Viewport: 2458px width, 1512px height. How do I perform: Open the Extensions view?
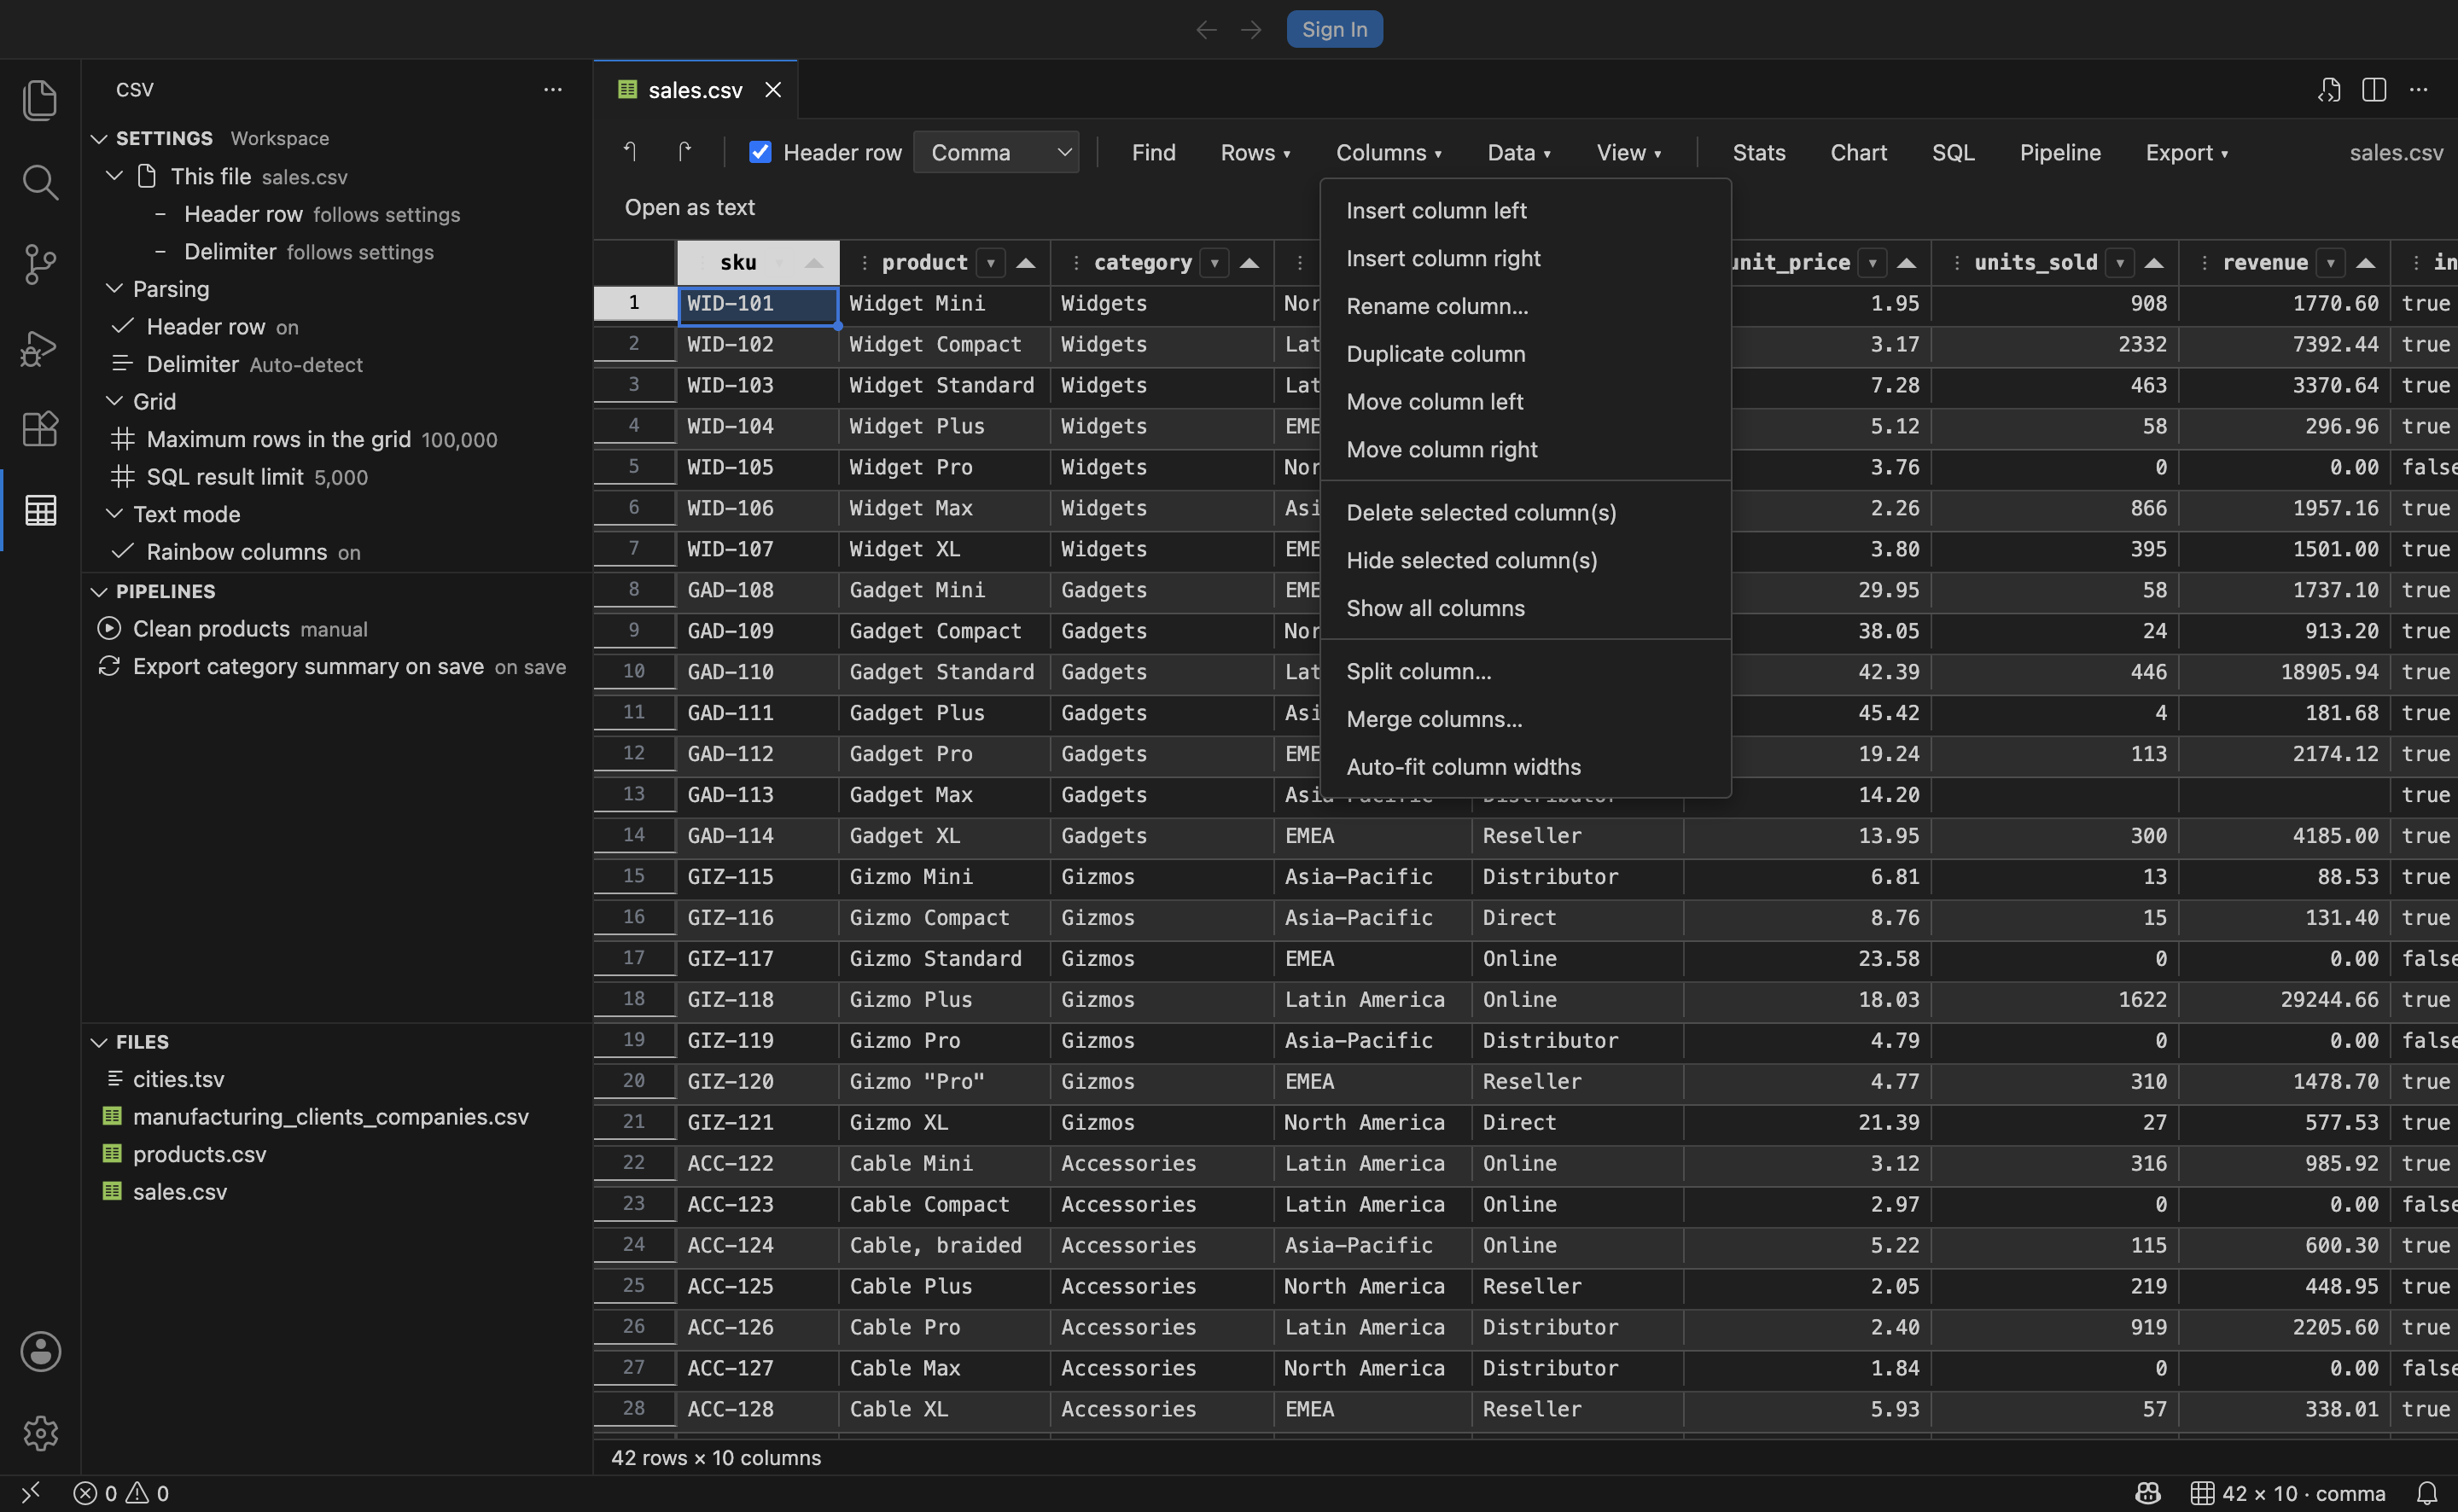click(40, 429)
